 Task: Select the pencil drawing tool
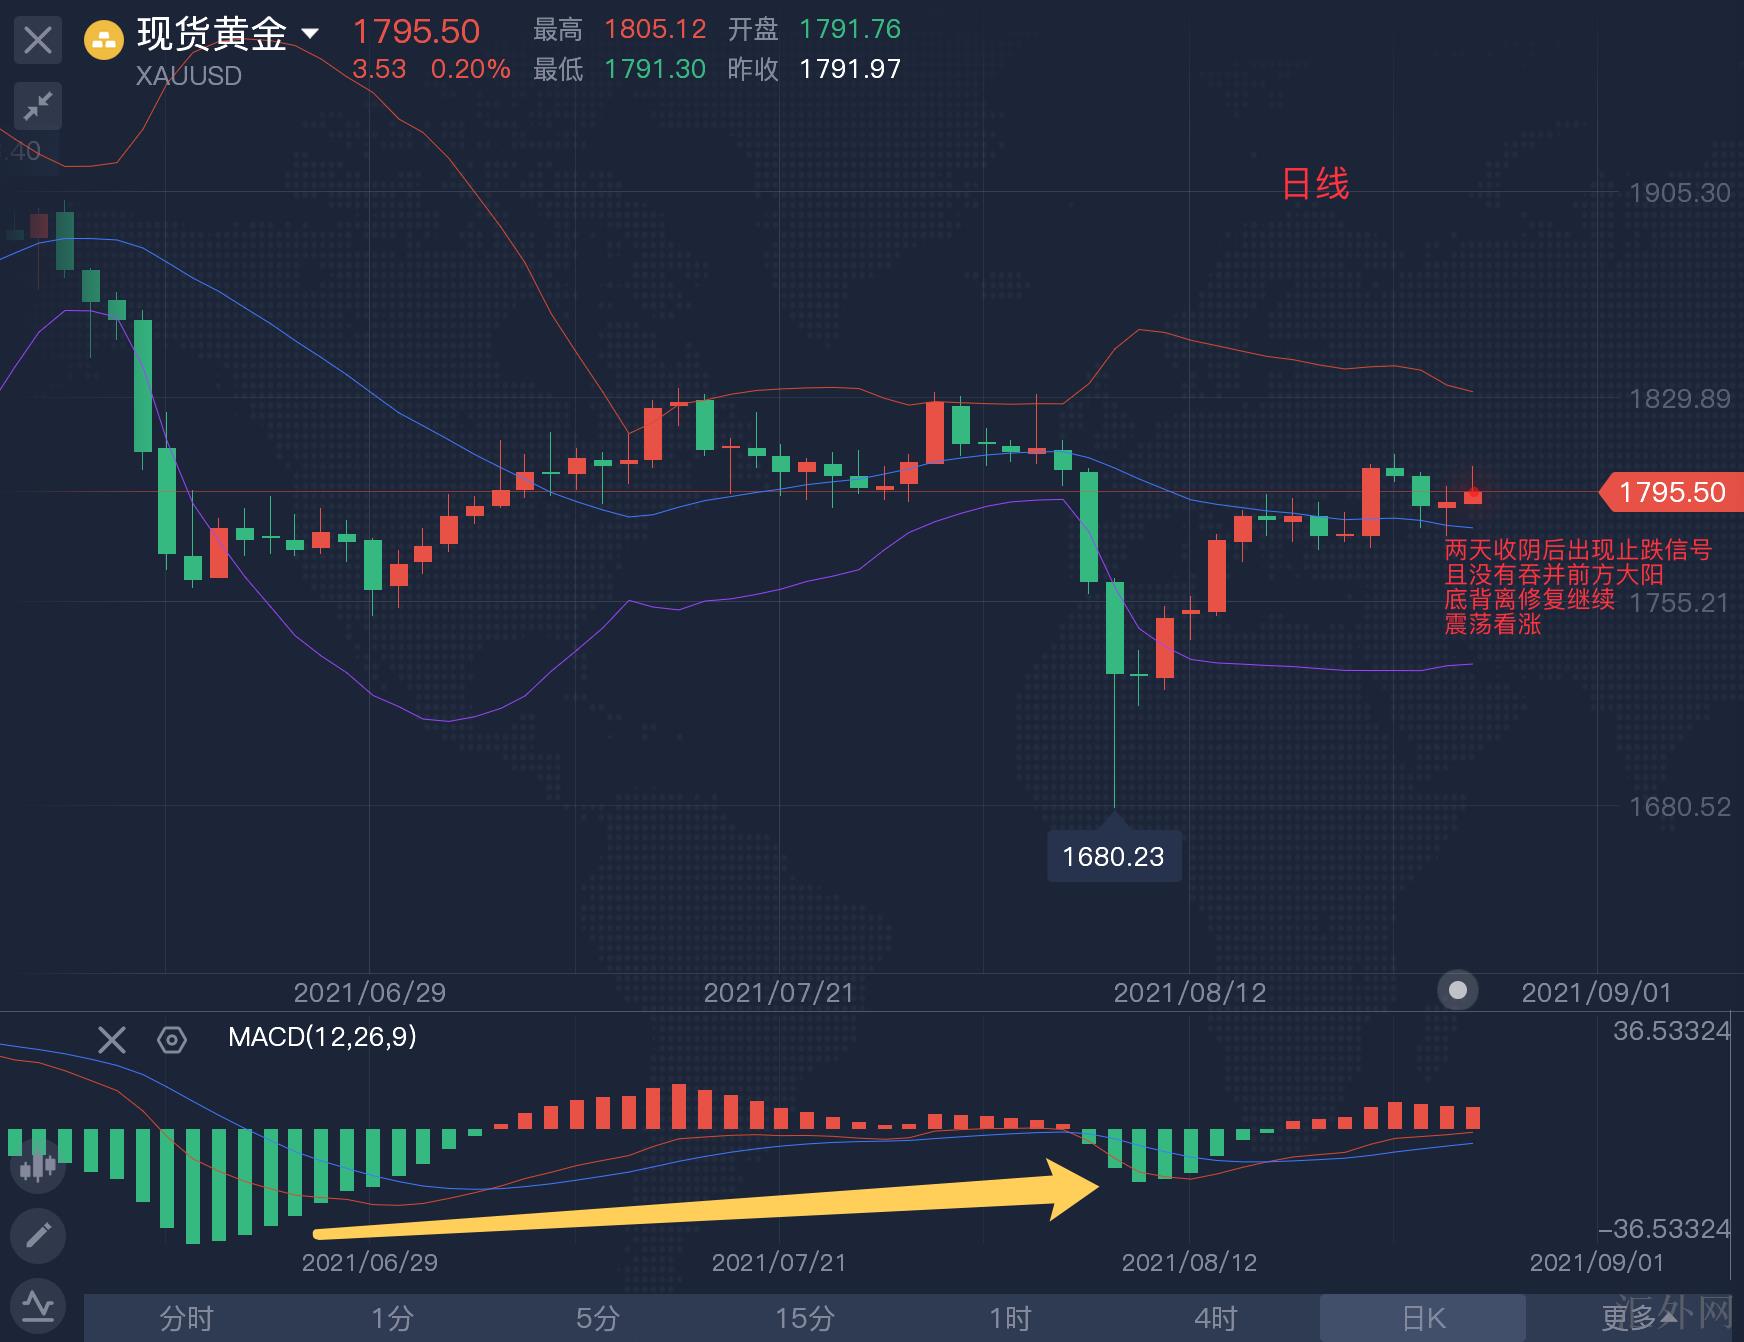38,1236
